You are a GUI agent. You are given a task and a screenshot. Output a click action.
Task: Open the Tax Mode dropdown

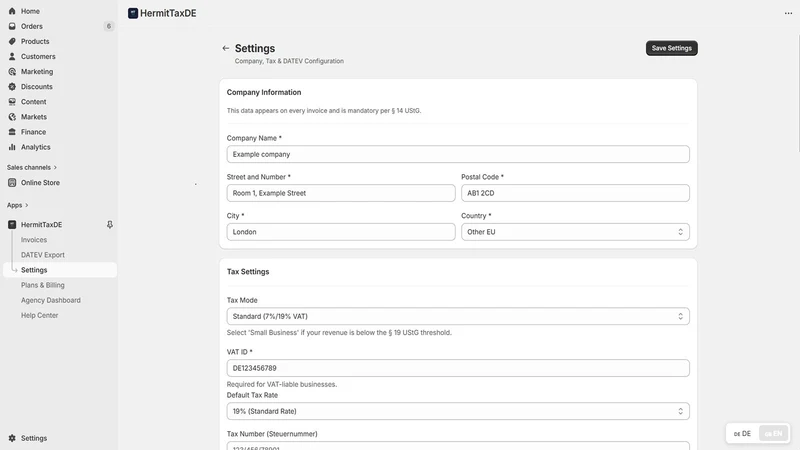[458, 316]
